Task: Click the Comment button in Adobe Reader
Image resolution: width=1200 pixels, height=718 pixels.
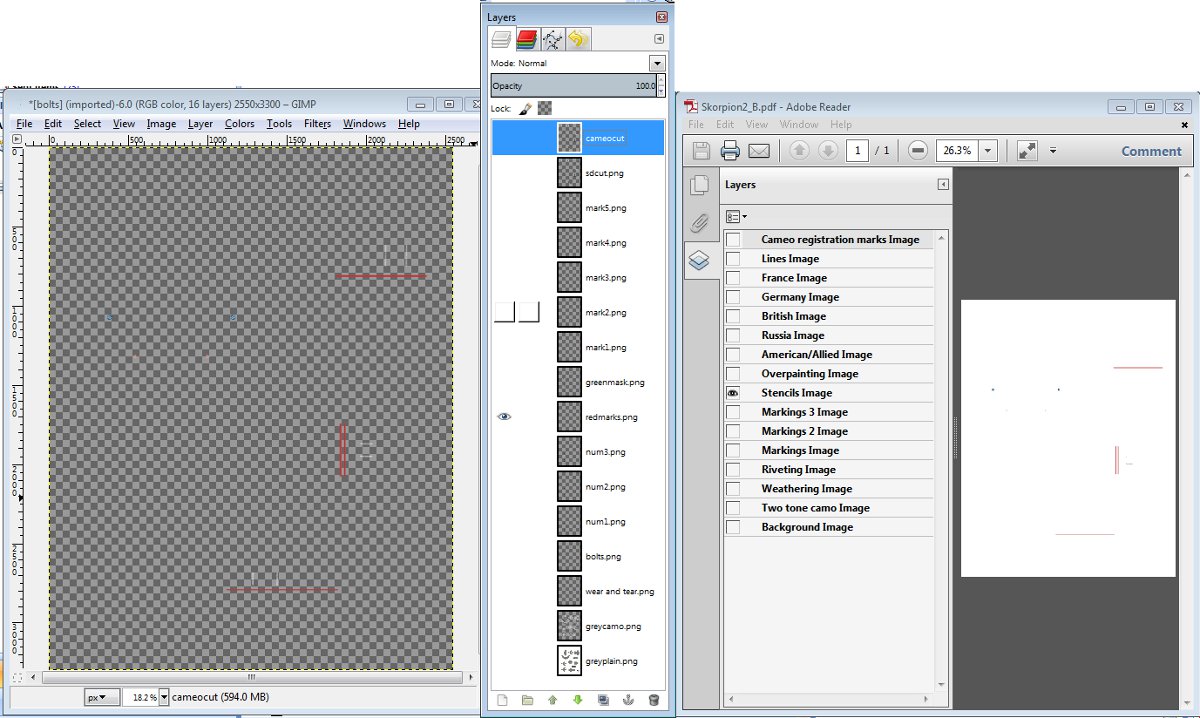Action: (x=1151, y=151)
